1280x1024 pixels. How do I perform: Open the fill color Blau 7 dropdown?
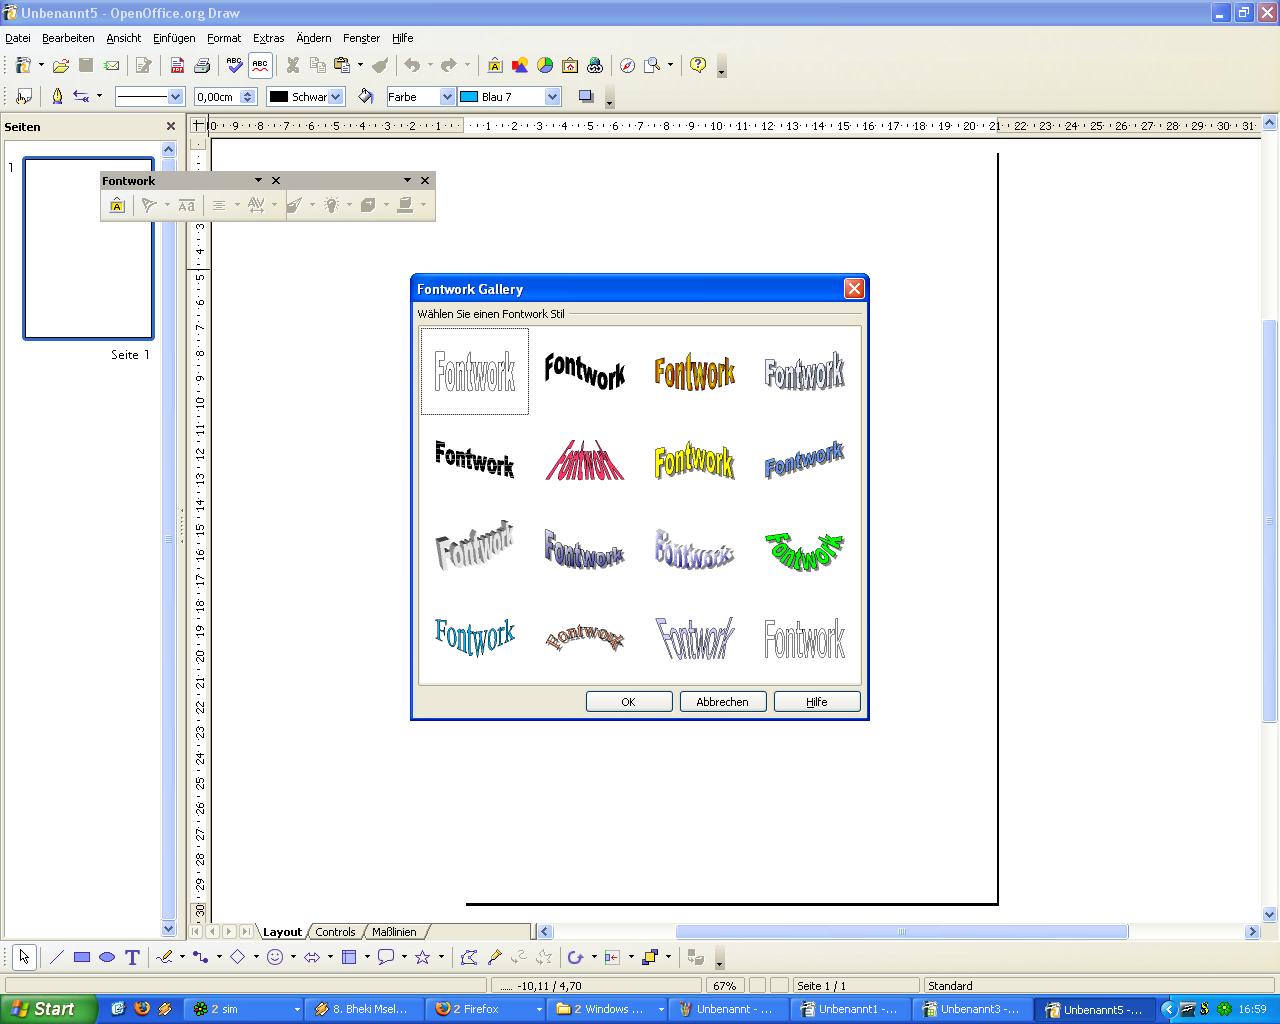552,97
